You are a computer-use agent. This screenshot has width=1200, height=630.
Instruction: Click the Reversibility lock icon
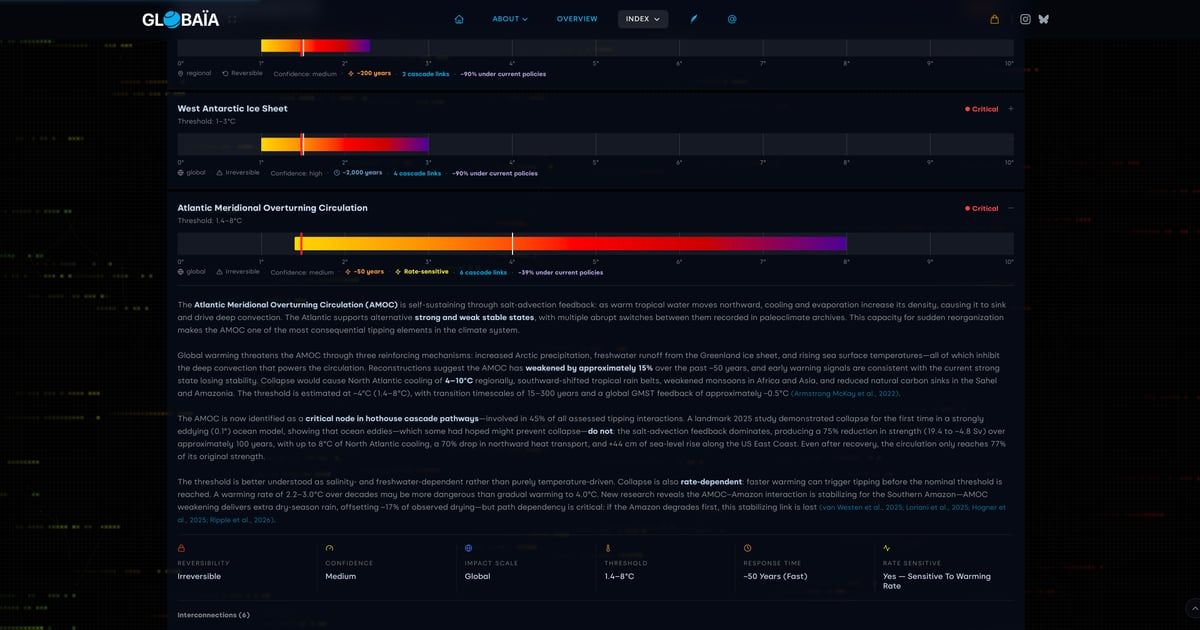(181, 548)
